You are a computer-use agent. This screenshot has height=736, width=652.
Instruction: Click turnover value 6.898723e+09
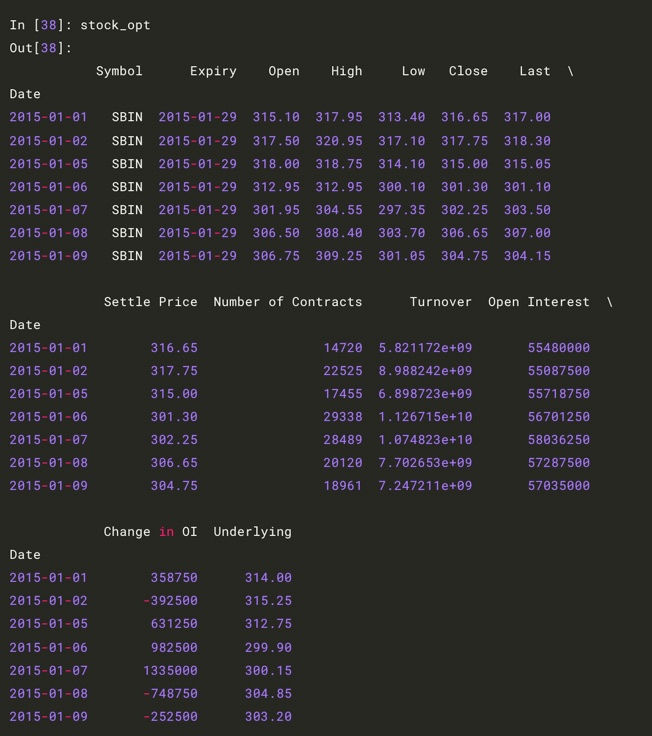tap(425, 394)
